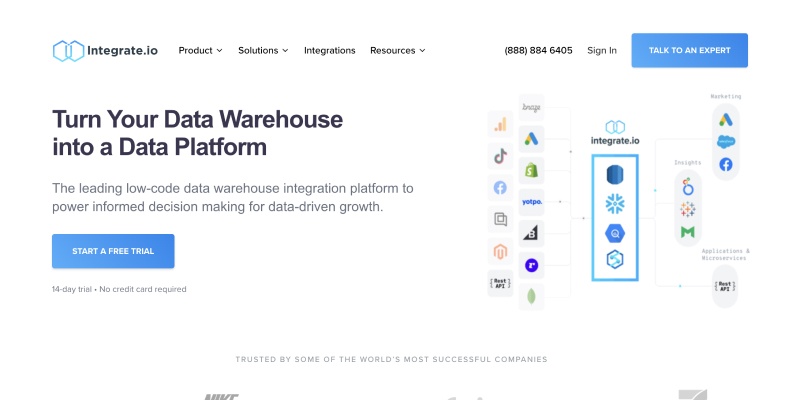Click the Shopify bag icon
The image size is (800, 400).
pyautogui.click(x=531, y=170)
